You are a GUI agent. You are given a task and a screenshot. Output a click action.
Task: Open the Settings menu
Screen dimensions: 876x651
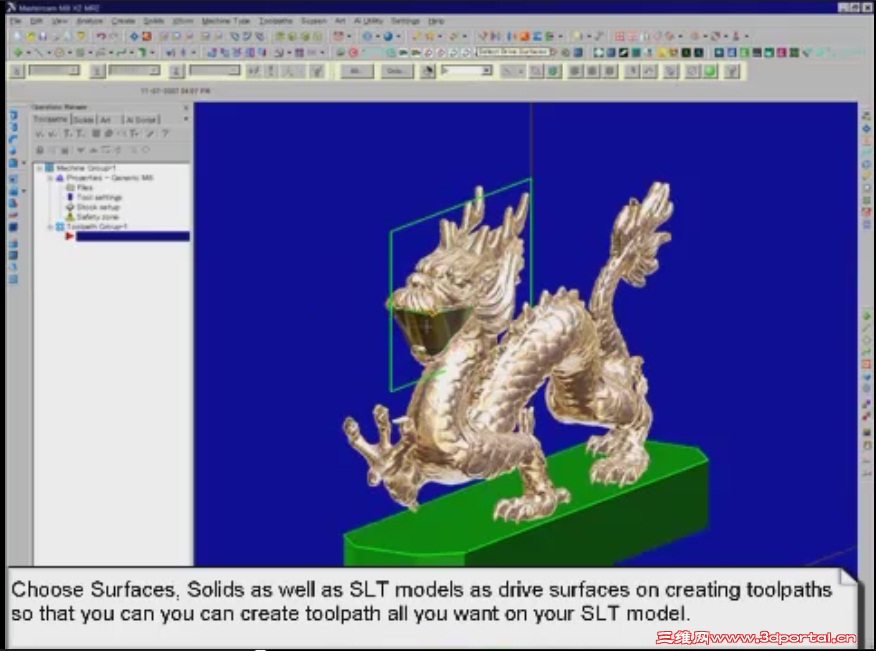[x=405, y=21]
